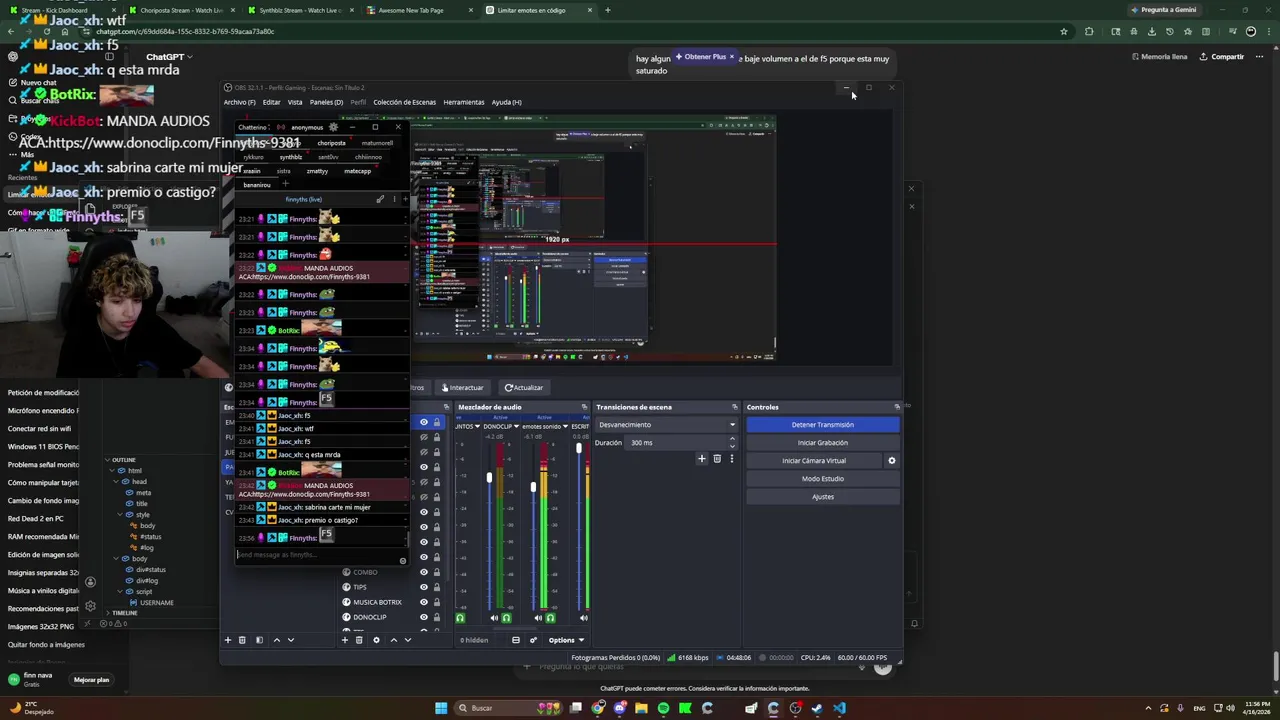This screenshot has width=1280, height=720.
Task: Toggle audio mixer layout icon
Action: tap(516, 640)
